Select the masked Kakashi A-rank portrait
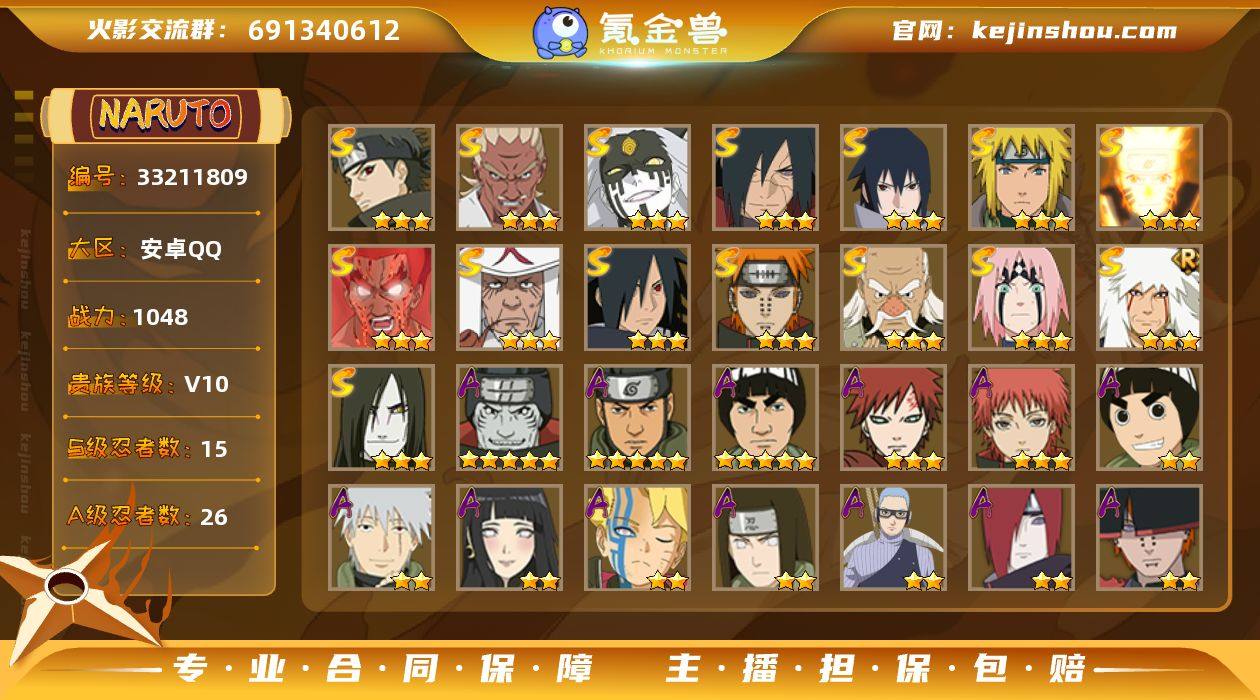The image size is (1260, 700). (x=381, y=537)
